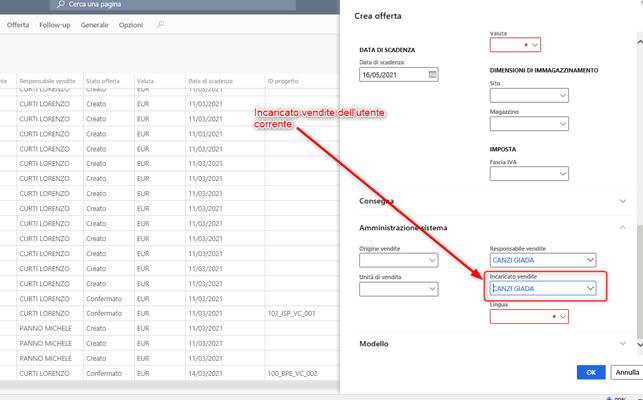Viewport: 643px width, 400px height.
Task: Open the Generale menu
Action: coord(94,24)
